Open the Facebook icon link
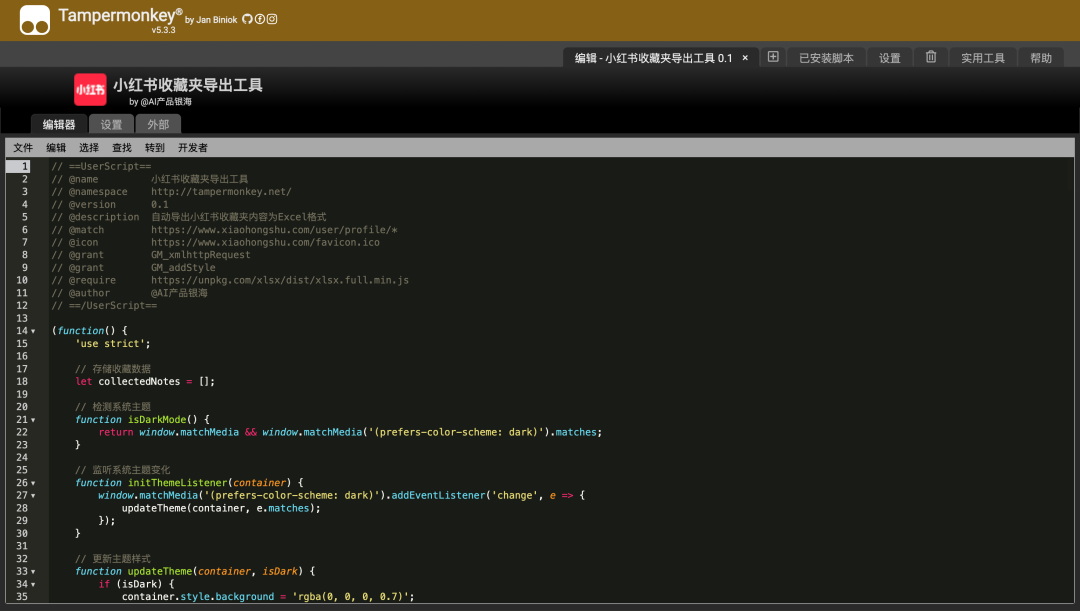This screenshot has height=611, width=1080. pyautogui.click(x=260, y=19)
